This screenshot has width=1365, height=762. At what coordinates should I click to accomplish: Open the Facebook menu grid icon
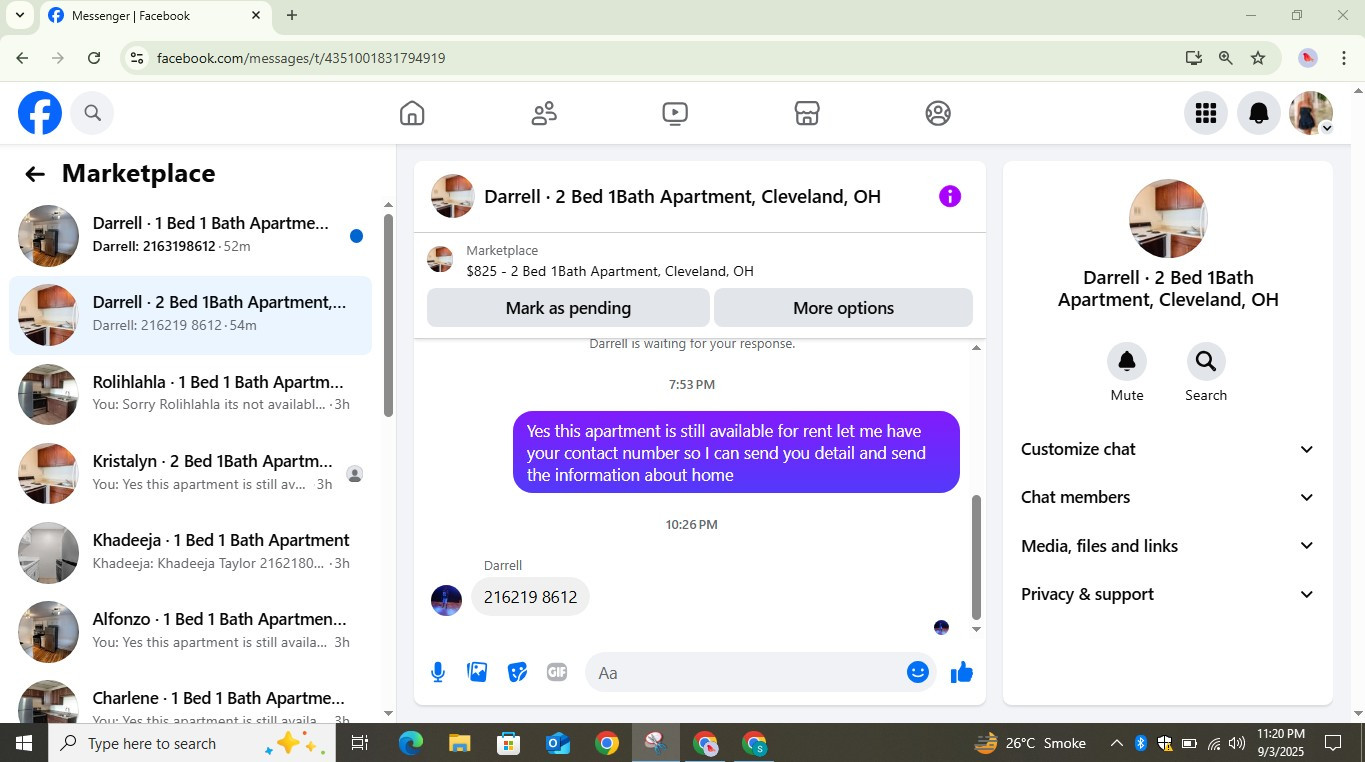click(x=1206, y=113)
